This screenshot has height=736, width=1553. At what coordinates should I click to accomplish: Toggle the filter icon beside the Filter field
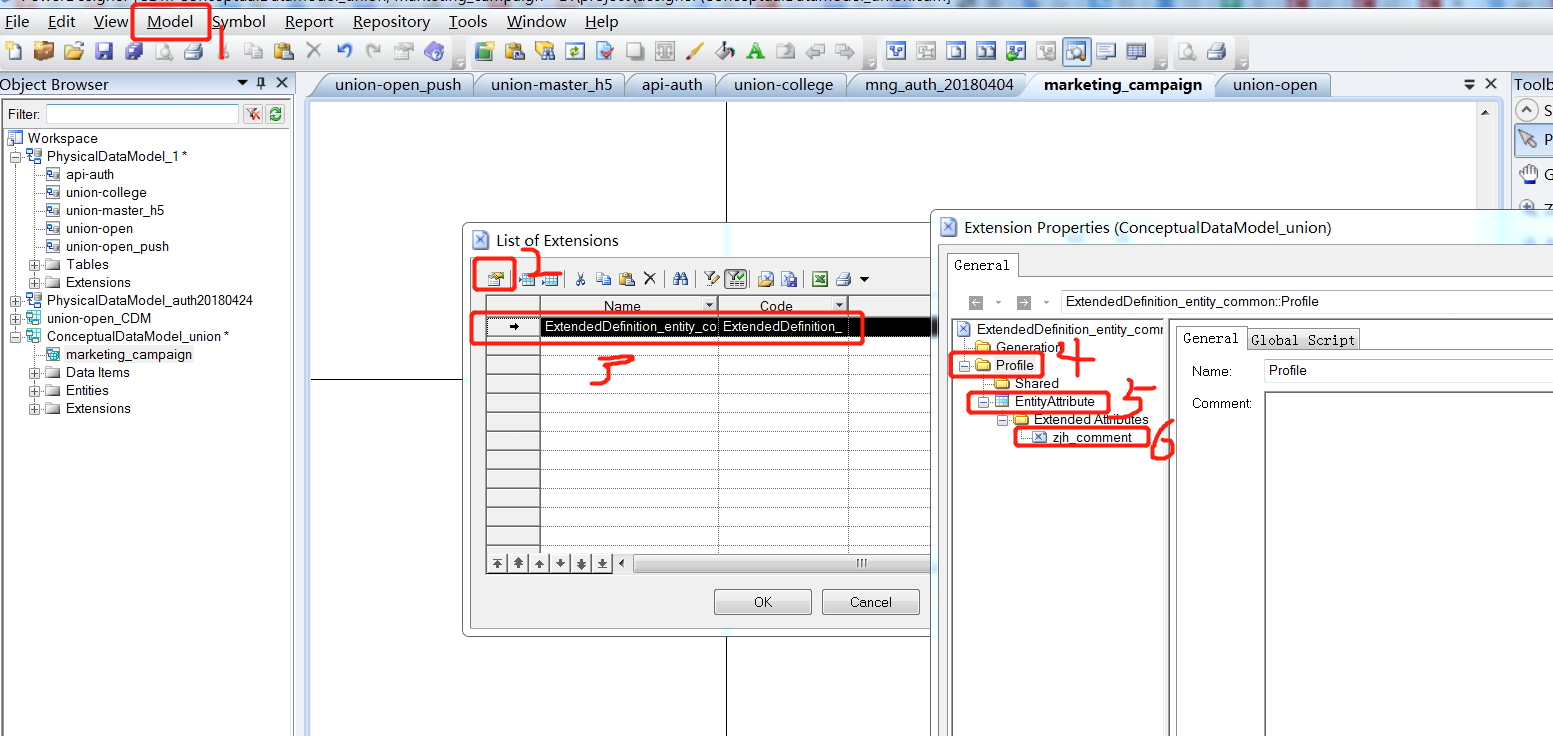[x=252, y=113]
